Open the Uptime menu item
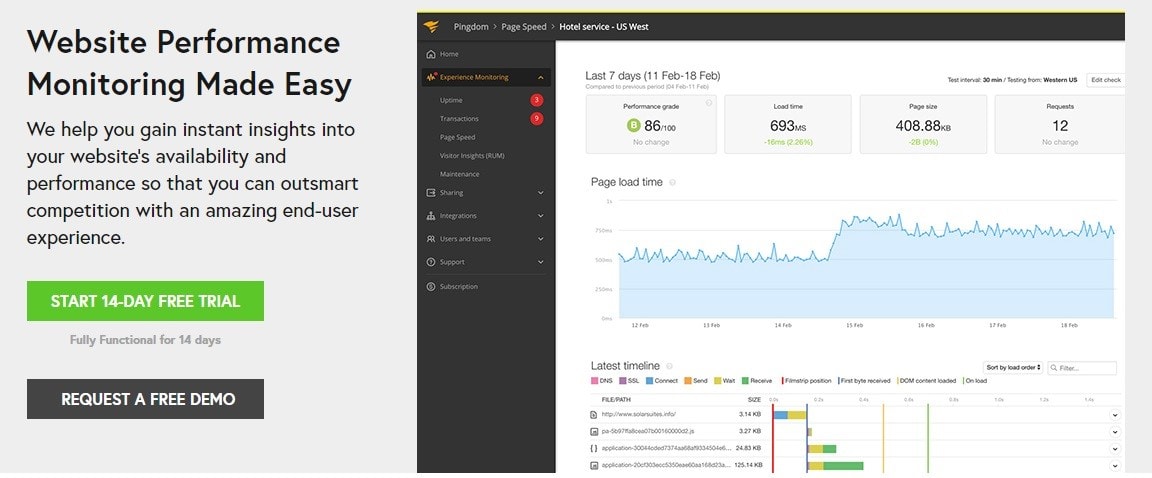 451,100
